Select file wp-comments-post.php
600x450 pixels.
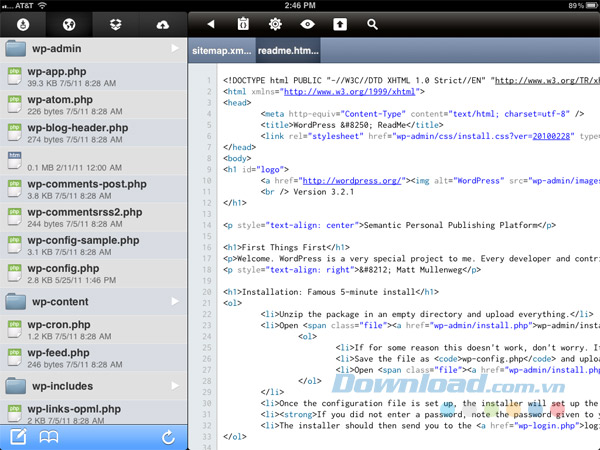tap(93, 189)
